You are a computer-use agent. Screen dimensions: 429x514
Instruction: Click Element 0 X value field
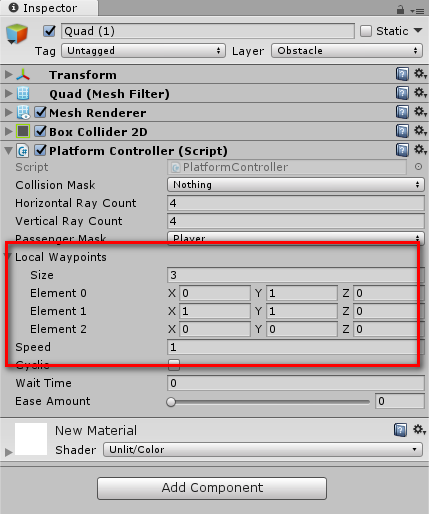pos(215,293)
